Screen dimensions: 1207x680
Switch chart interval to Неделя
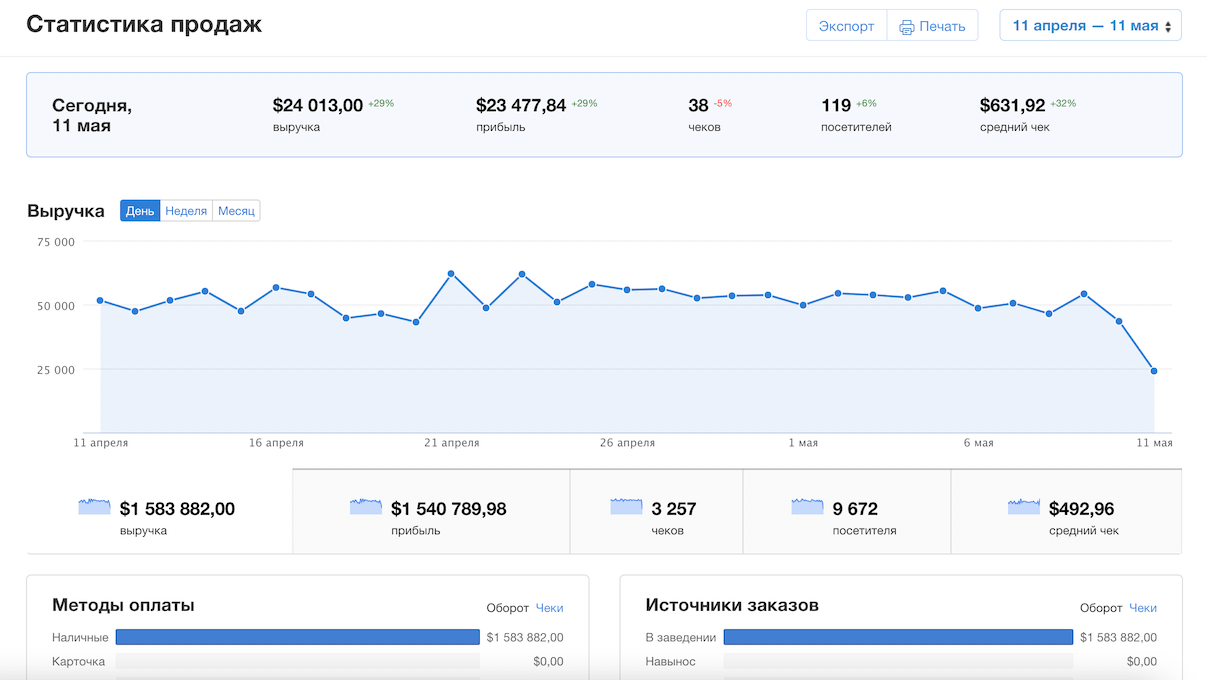coord(186,211)
